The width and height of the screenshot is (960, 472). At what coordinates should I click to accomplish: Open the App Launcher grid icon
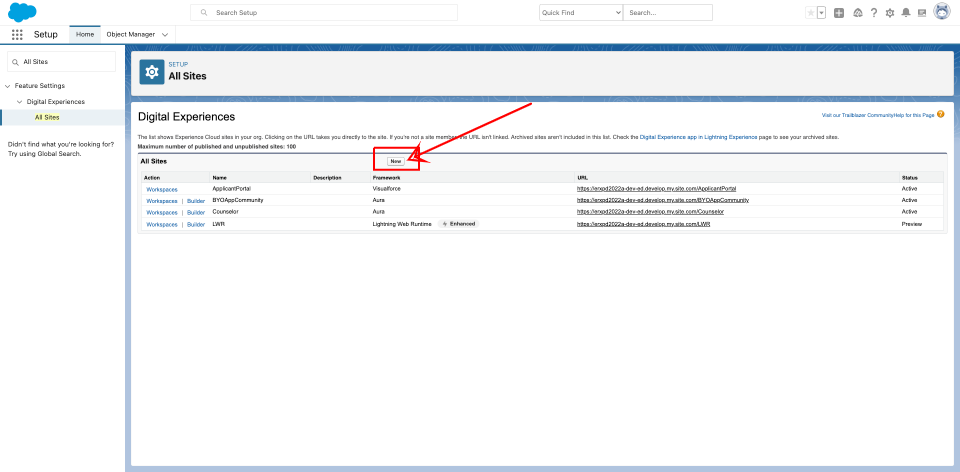(x=17, y=34)
